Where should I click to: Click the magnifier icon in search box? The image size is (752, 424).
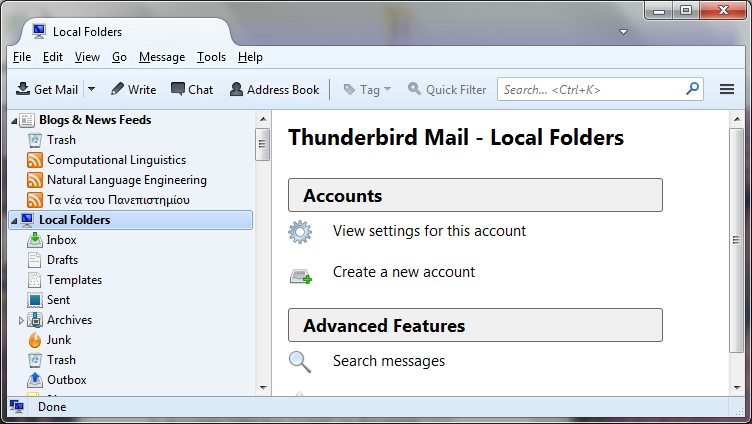[693, 89]
